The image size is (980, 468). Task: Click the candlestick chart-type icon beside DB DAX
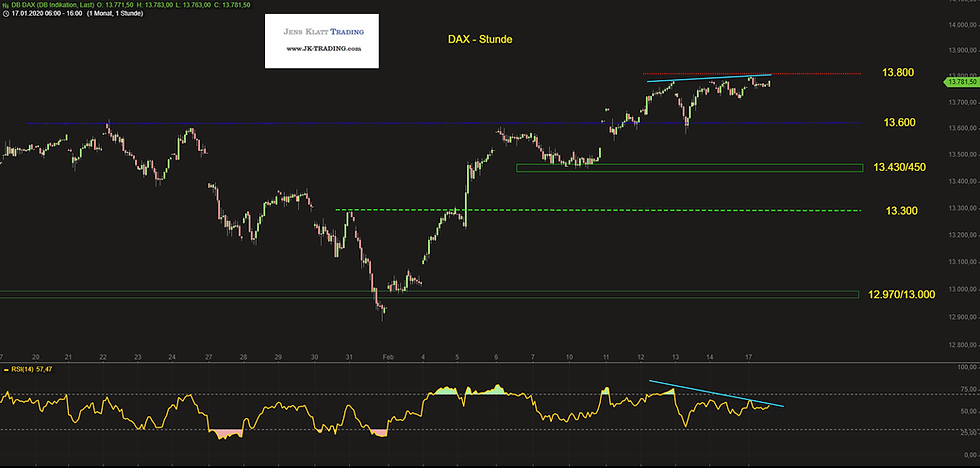point(6,4)
